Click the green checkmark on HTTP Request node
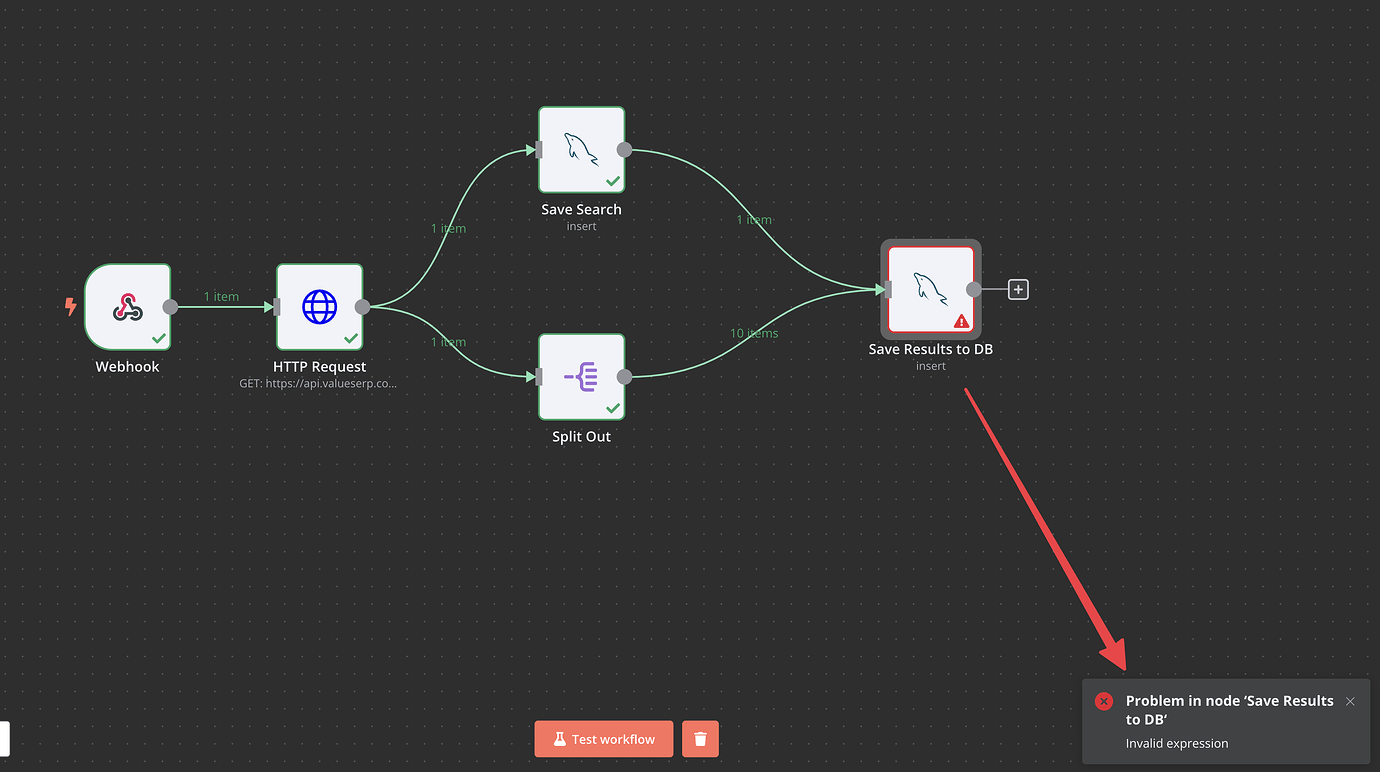This screenshot has width=1380, height=772. click(351, 337)
